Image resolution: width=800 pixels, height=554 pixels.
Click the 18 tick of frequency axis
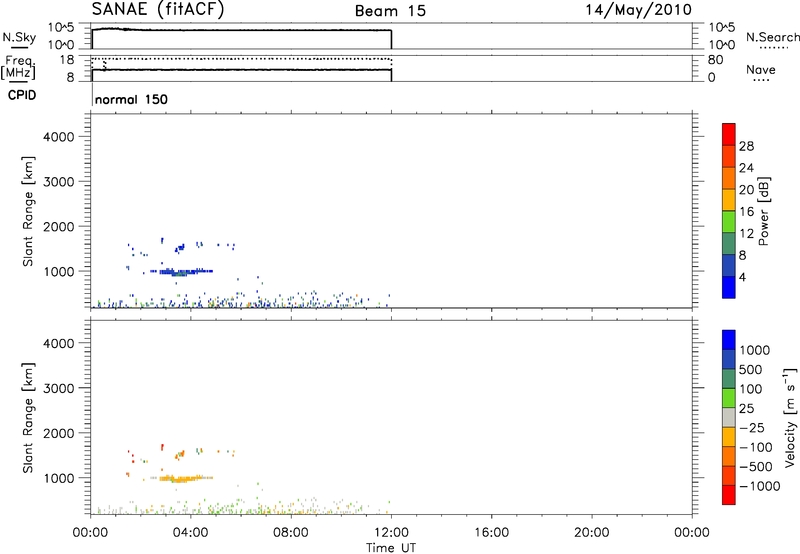click(67, 60)
